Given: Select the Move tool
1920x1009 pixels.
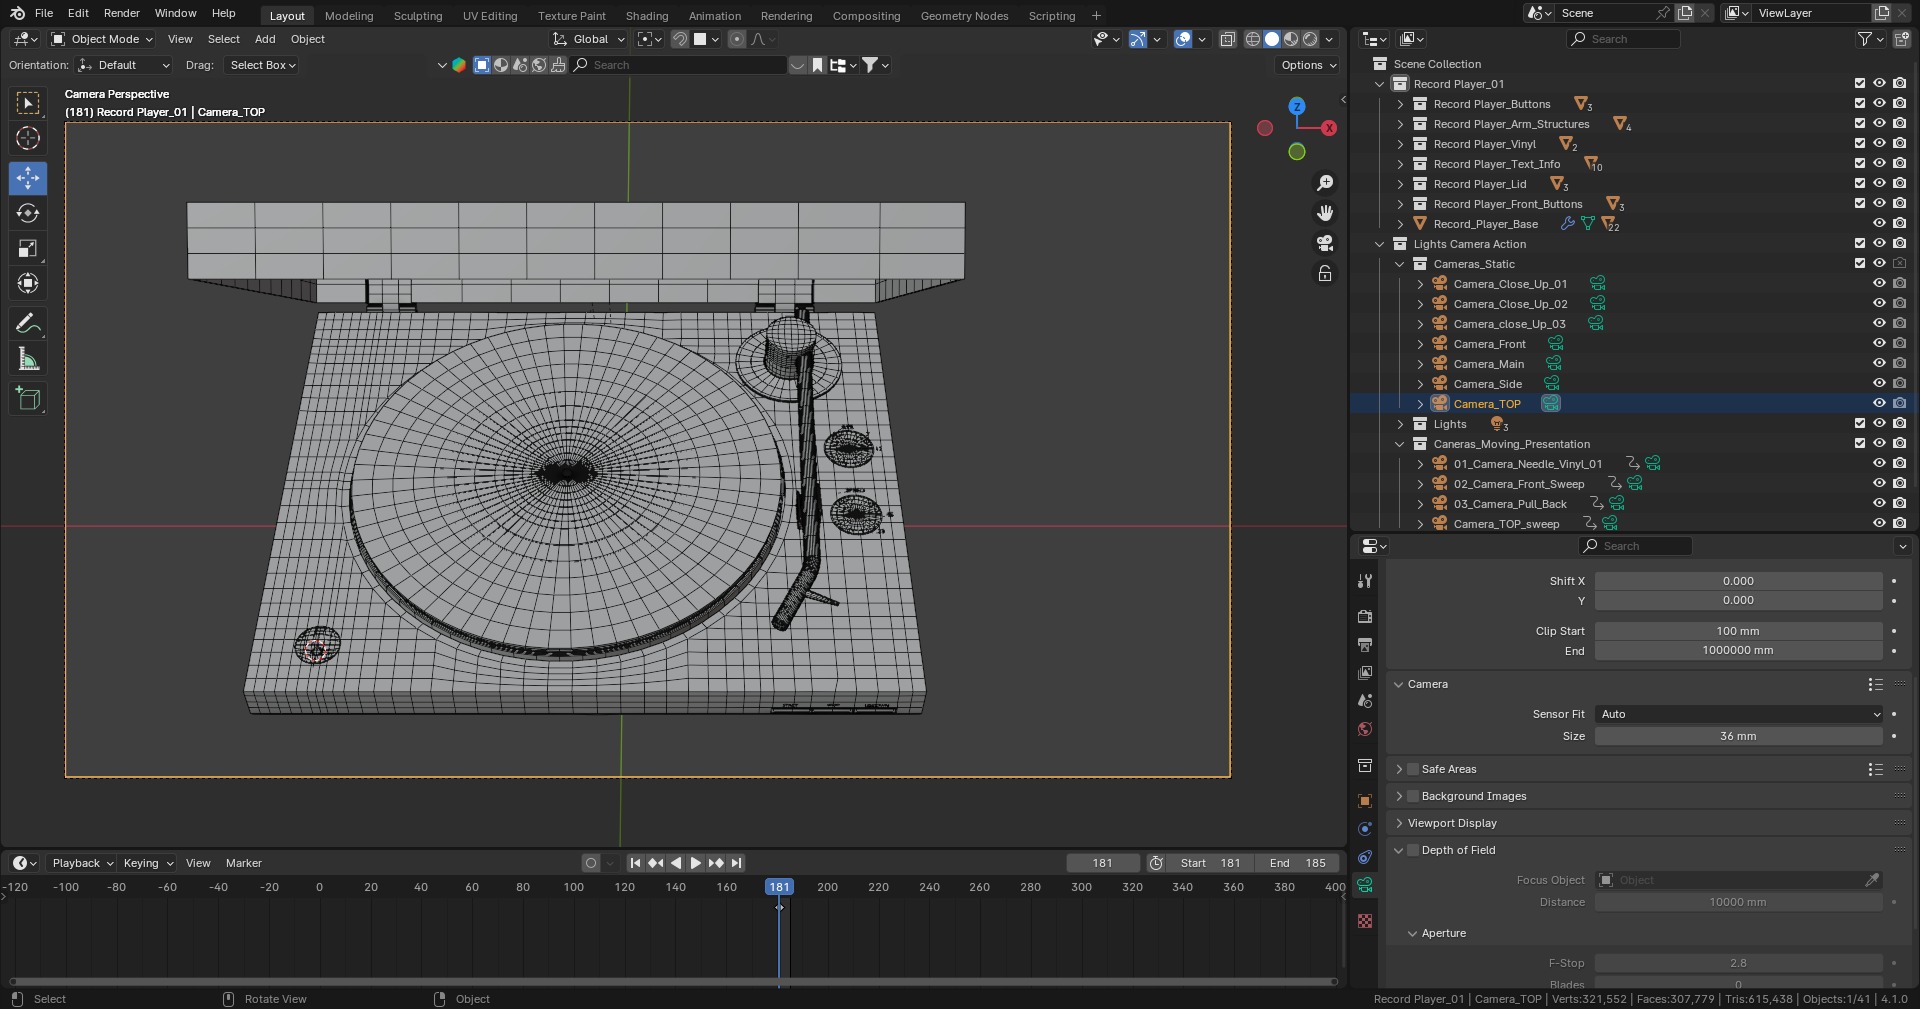Looking at the screenshot, I should tap(28, 178).
